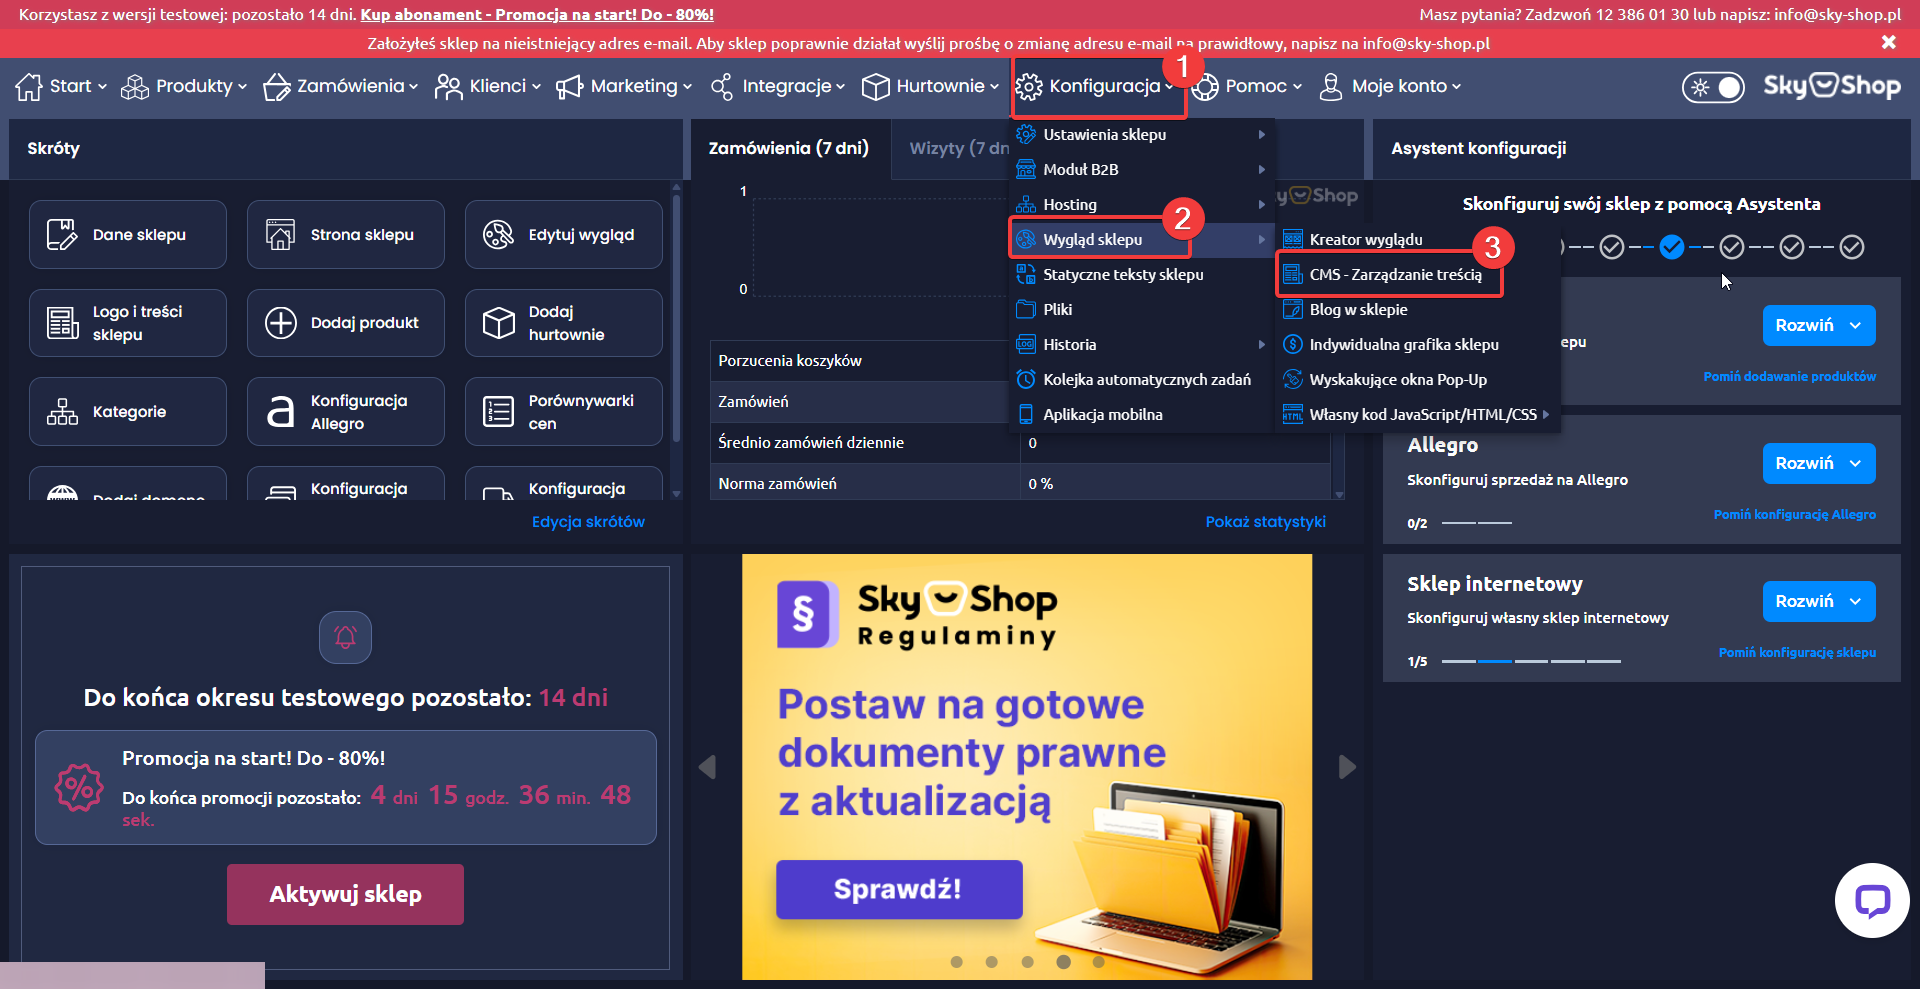The height and width of the screenshot is (989, 1920).
Task: Open Logo i treści sklepu shortcut
Action: [x=127, y=323]
